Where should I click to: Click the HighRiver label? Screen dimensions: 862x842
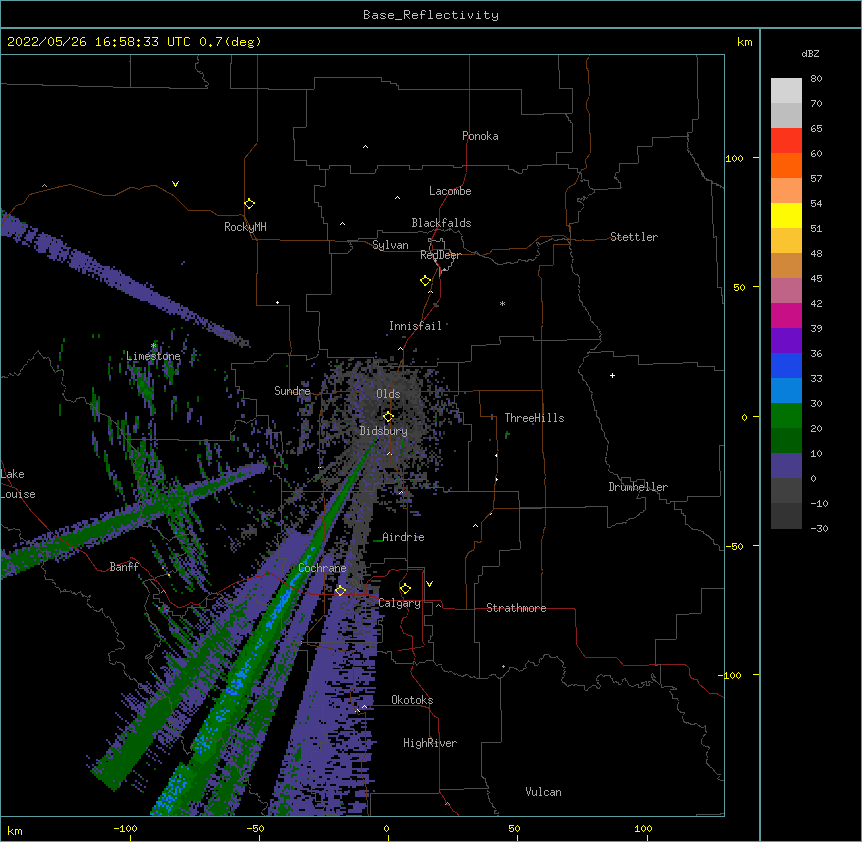[x=430, y=743]
